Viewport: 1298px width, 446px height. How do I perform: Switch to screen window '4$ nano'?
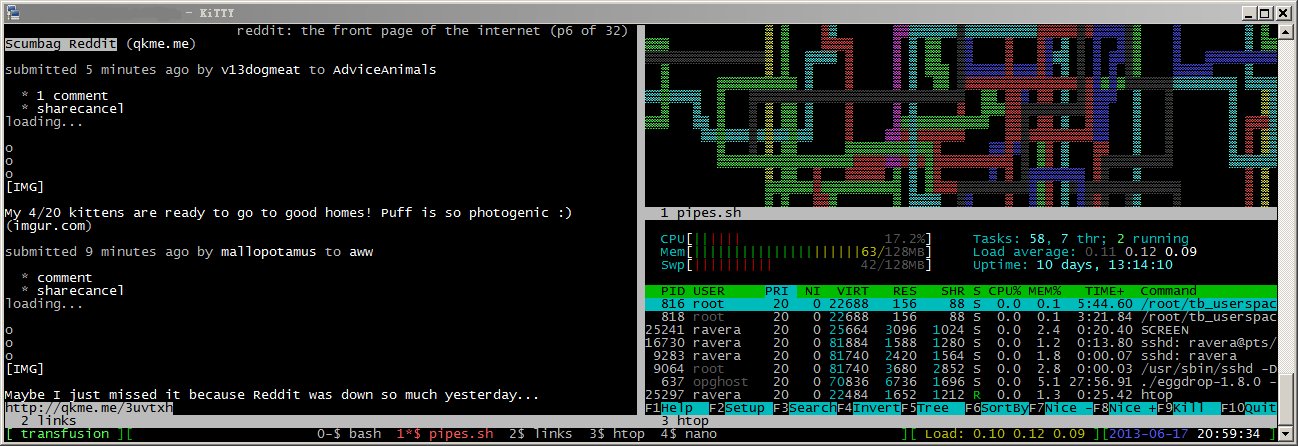click(688, 434)
